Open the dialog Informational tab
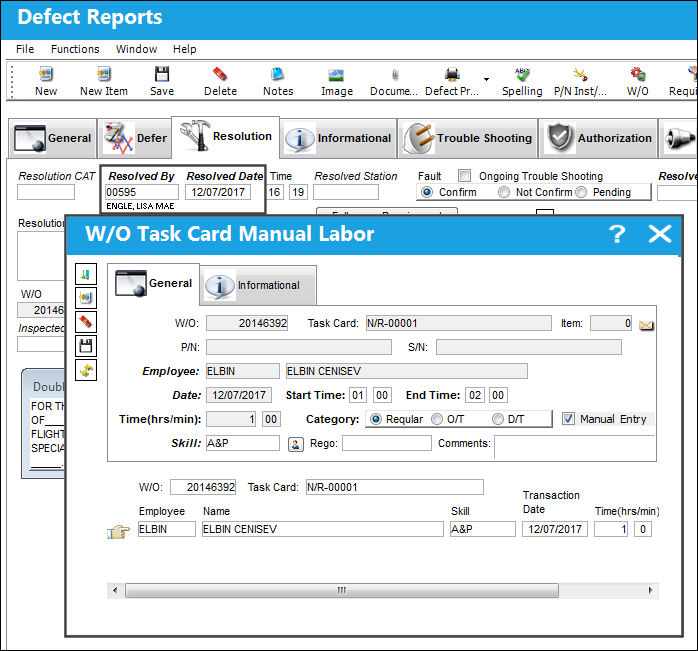Viewport: 698px width, 651px height. coord(258,285)
